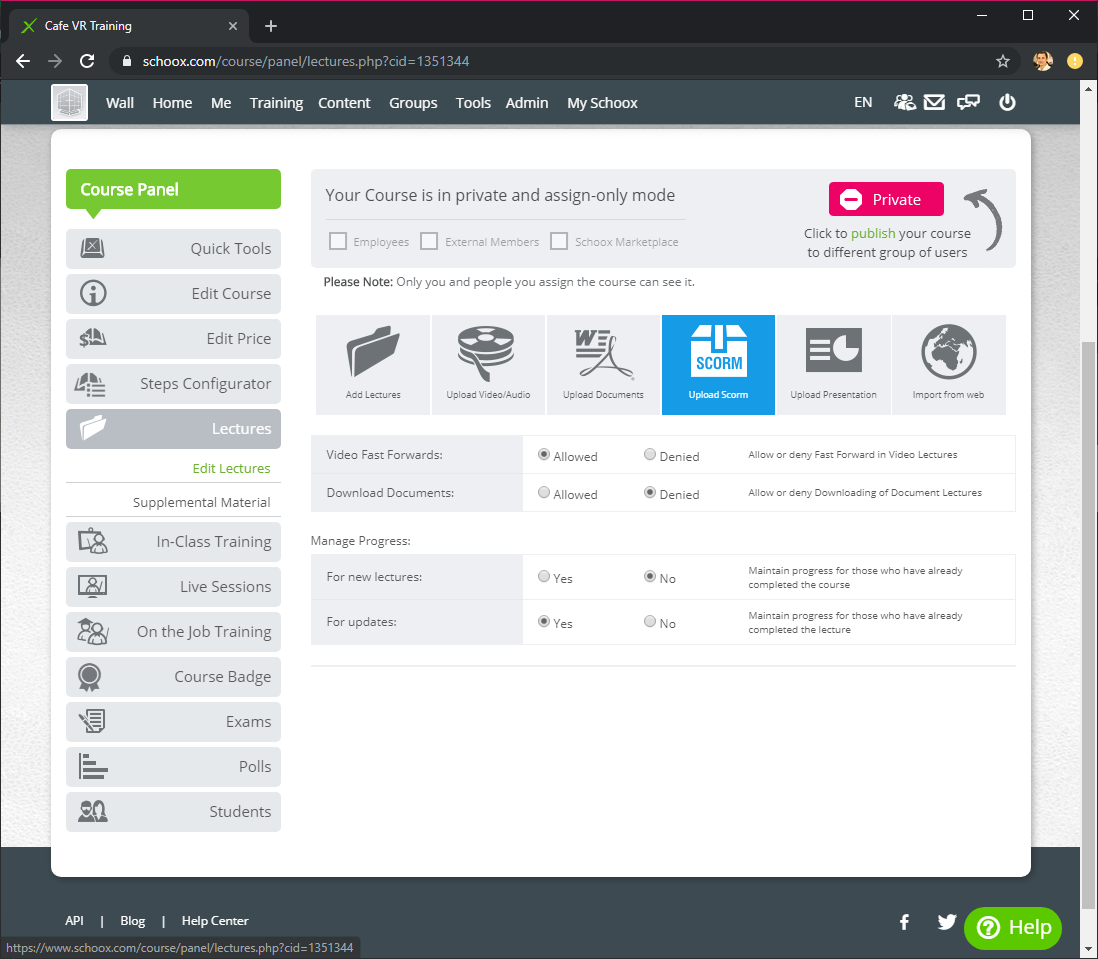
Task: Click the Steps Configurator icon
Action: click(x=90, y=384)
